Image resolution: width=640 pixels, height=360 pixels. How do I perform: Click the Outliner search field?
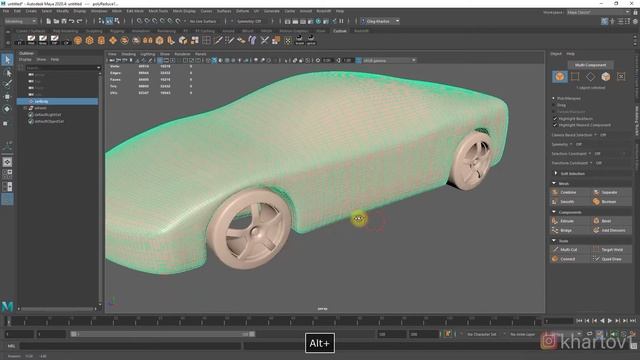tap(63, 68)
